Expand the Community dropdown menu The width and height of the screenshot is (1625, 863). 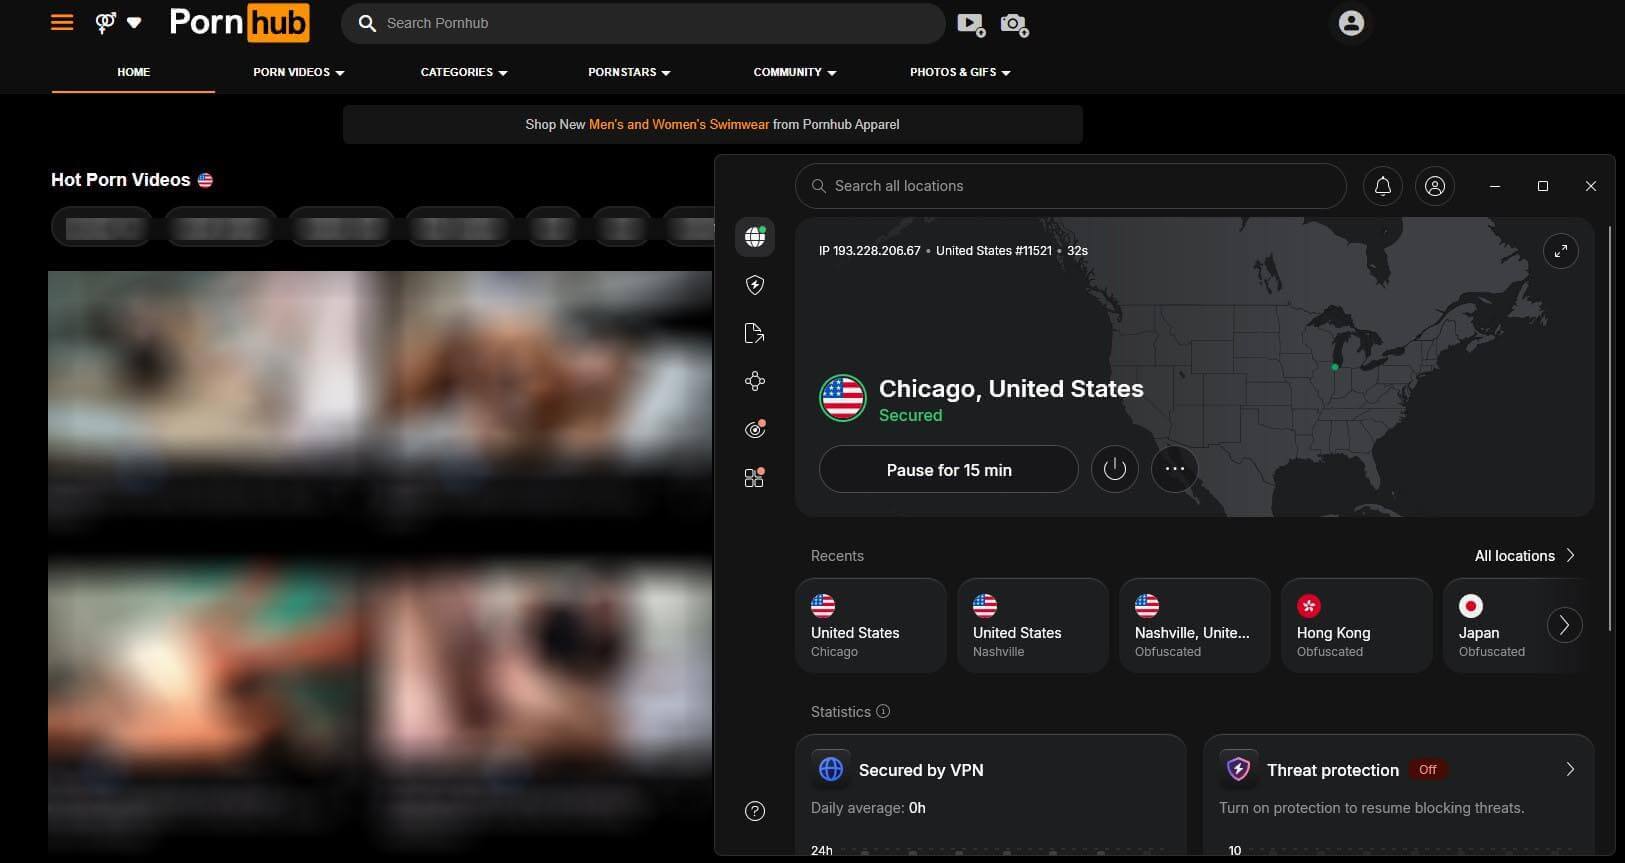[x=795, y=72]
